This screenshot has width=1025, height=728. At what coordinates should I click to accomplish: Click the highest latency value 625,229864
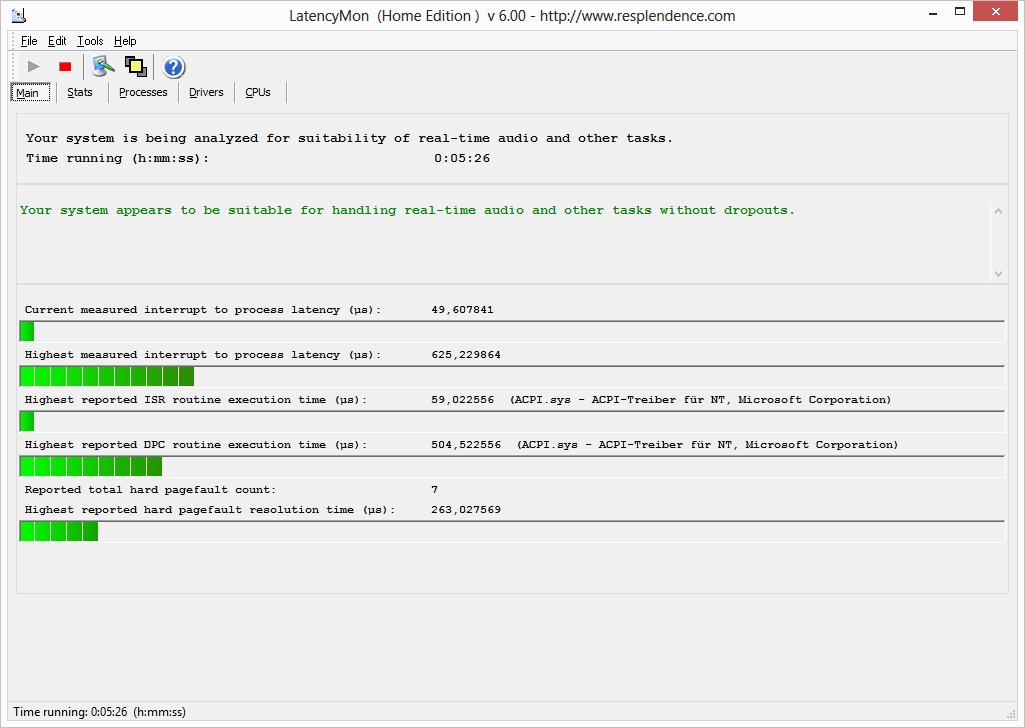click(465, 355)
